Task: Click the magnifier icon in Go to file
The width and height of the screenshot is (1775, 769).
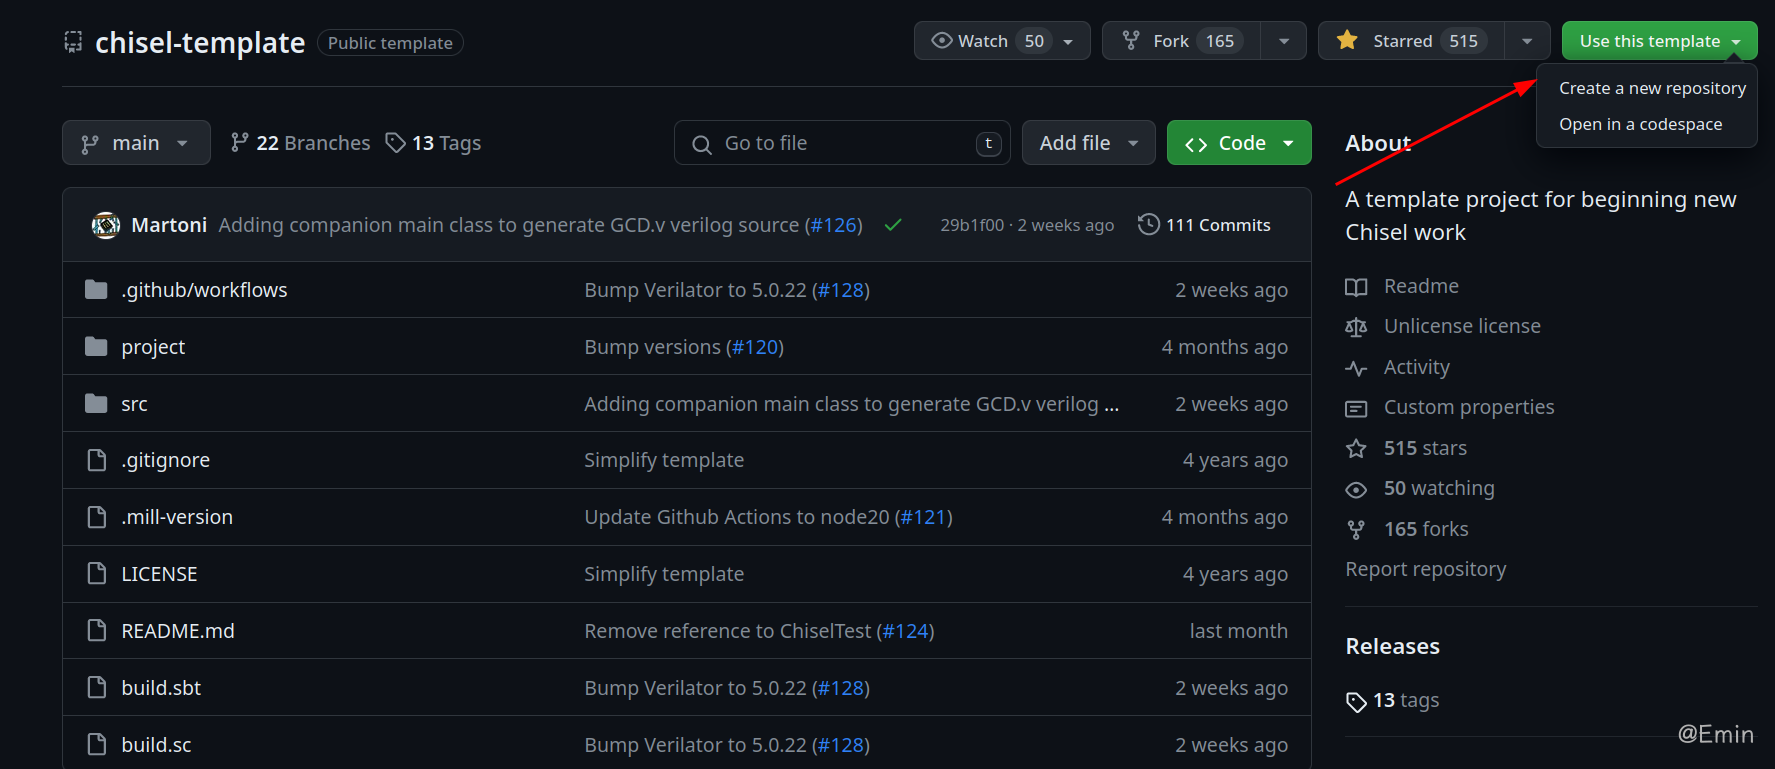Action: pos(702,144)
